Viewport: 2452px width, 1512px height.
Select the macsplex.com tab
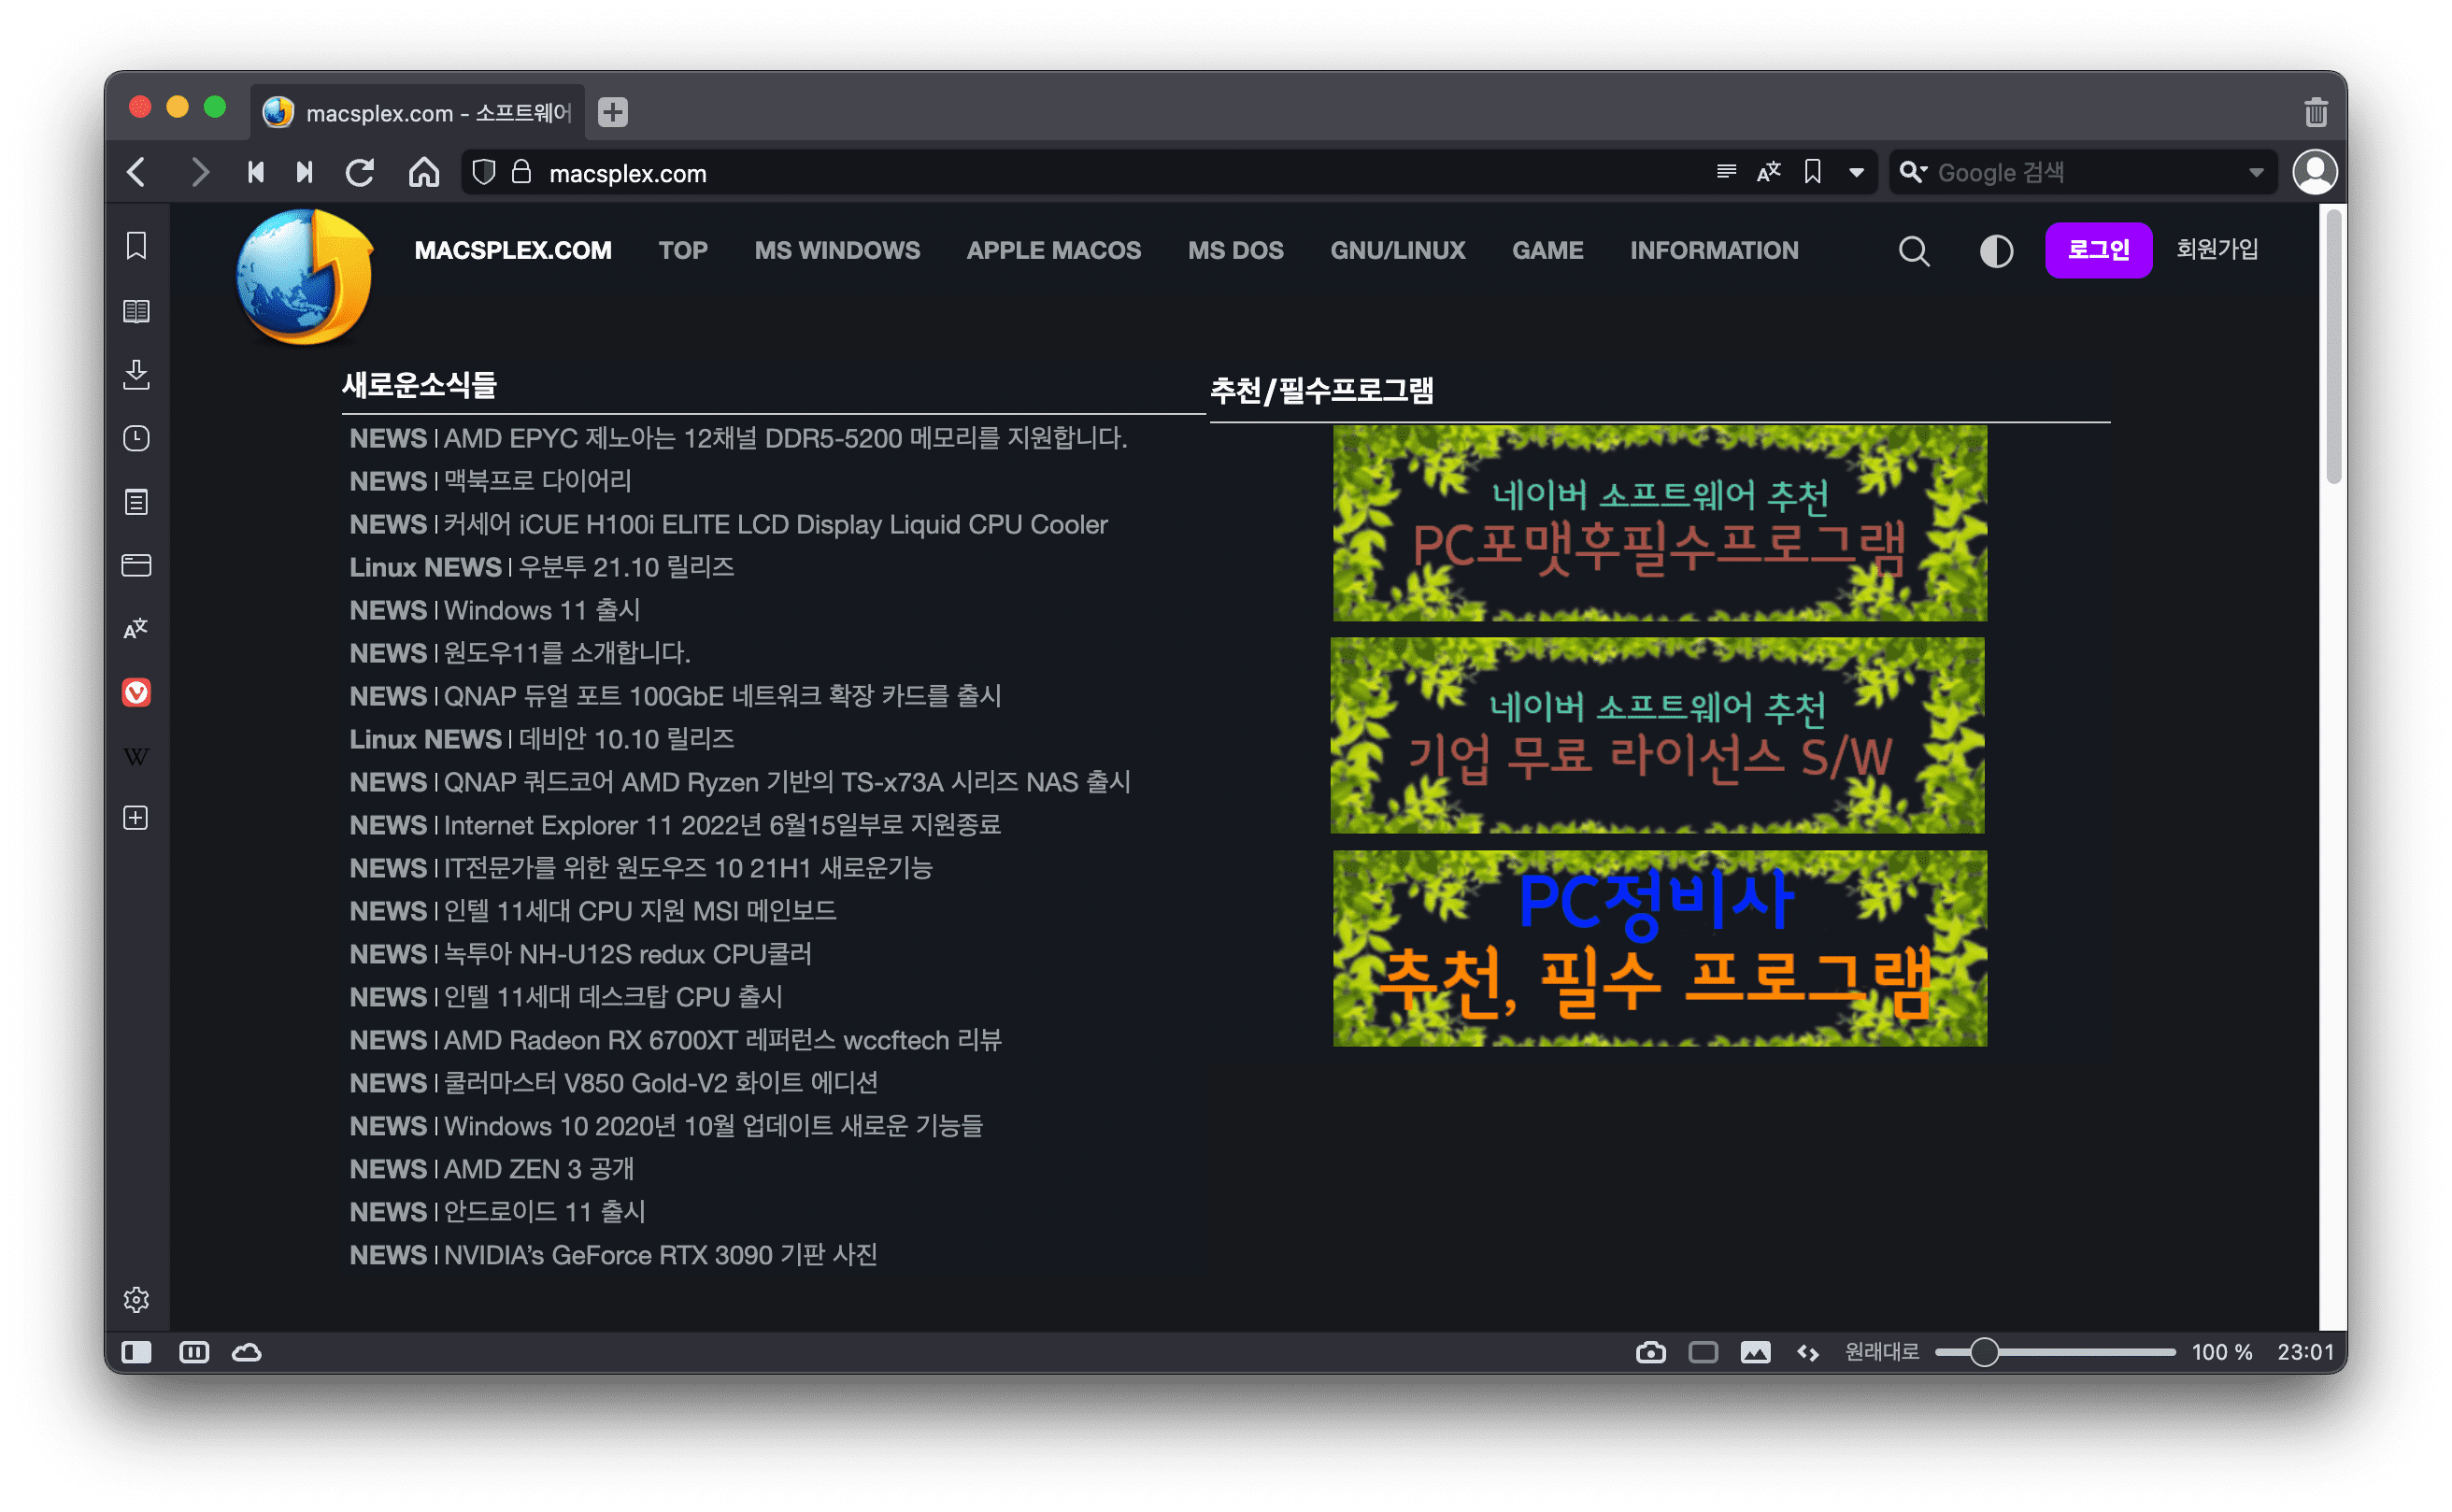[x=418, y=112]
